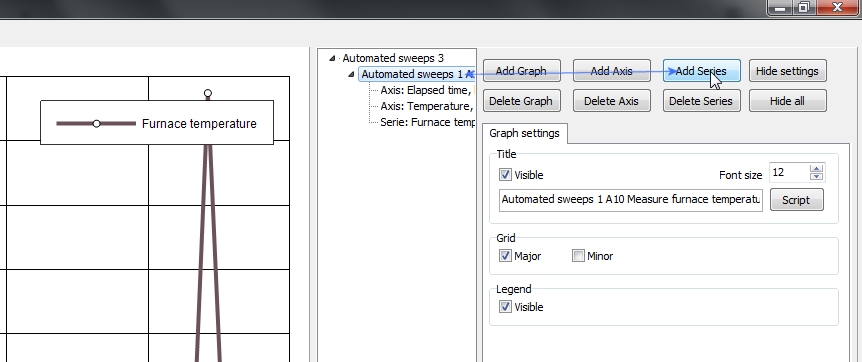Enable the Minor grid checkbox
This screenshot has width=862, height=362.
click(x=578, y=256)
